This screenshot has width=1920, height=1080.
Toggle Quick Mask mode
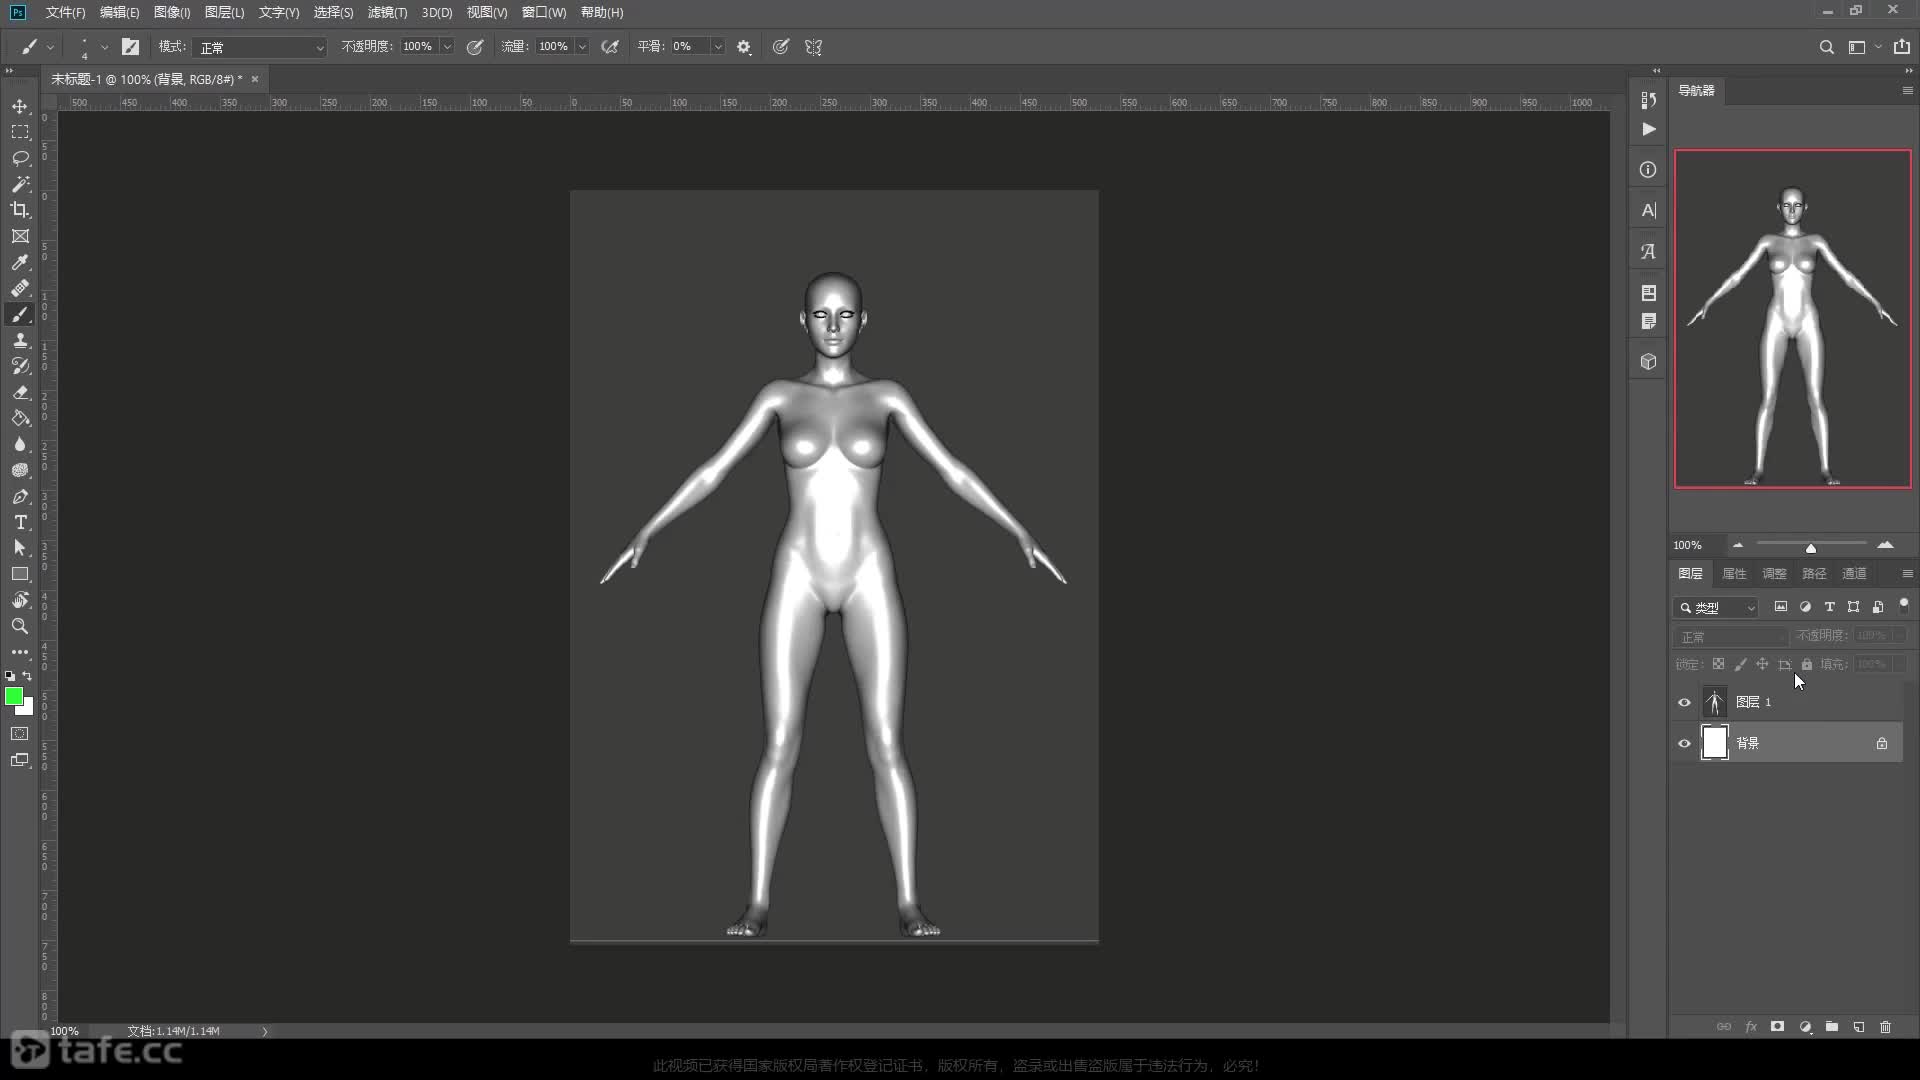click(x=20, y=734)
